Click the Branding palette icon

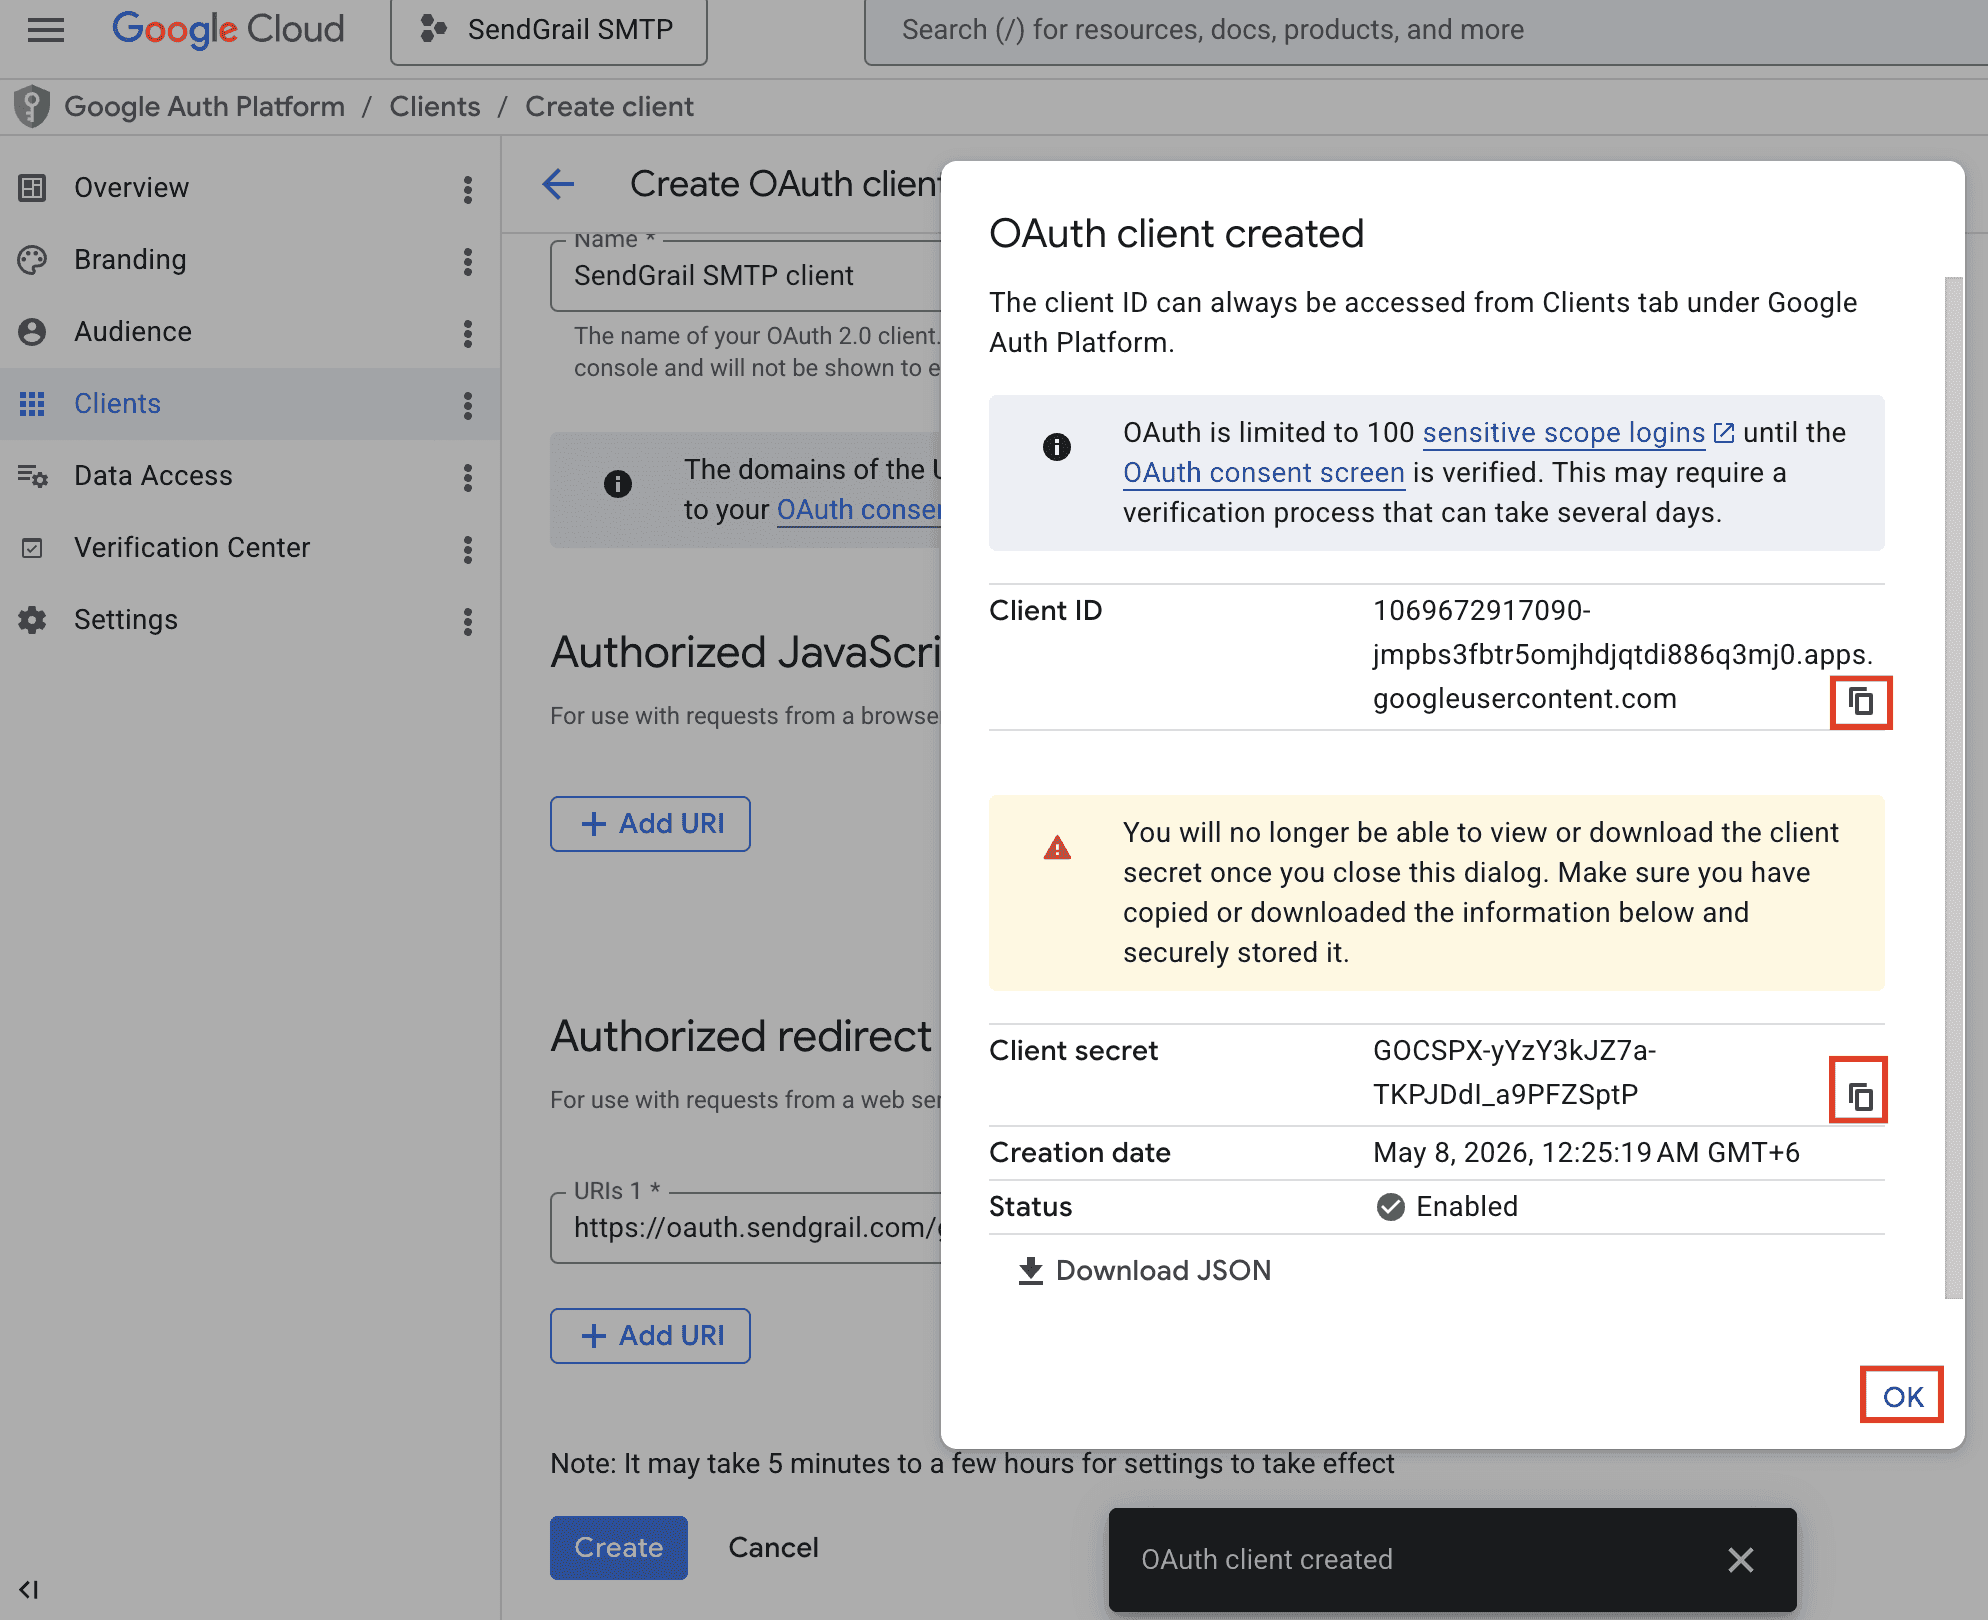(32, 260)
